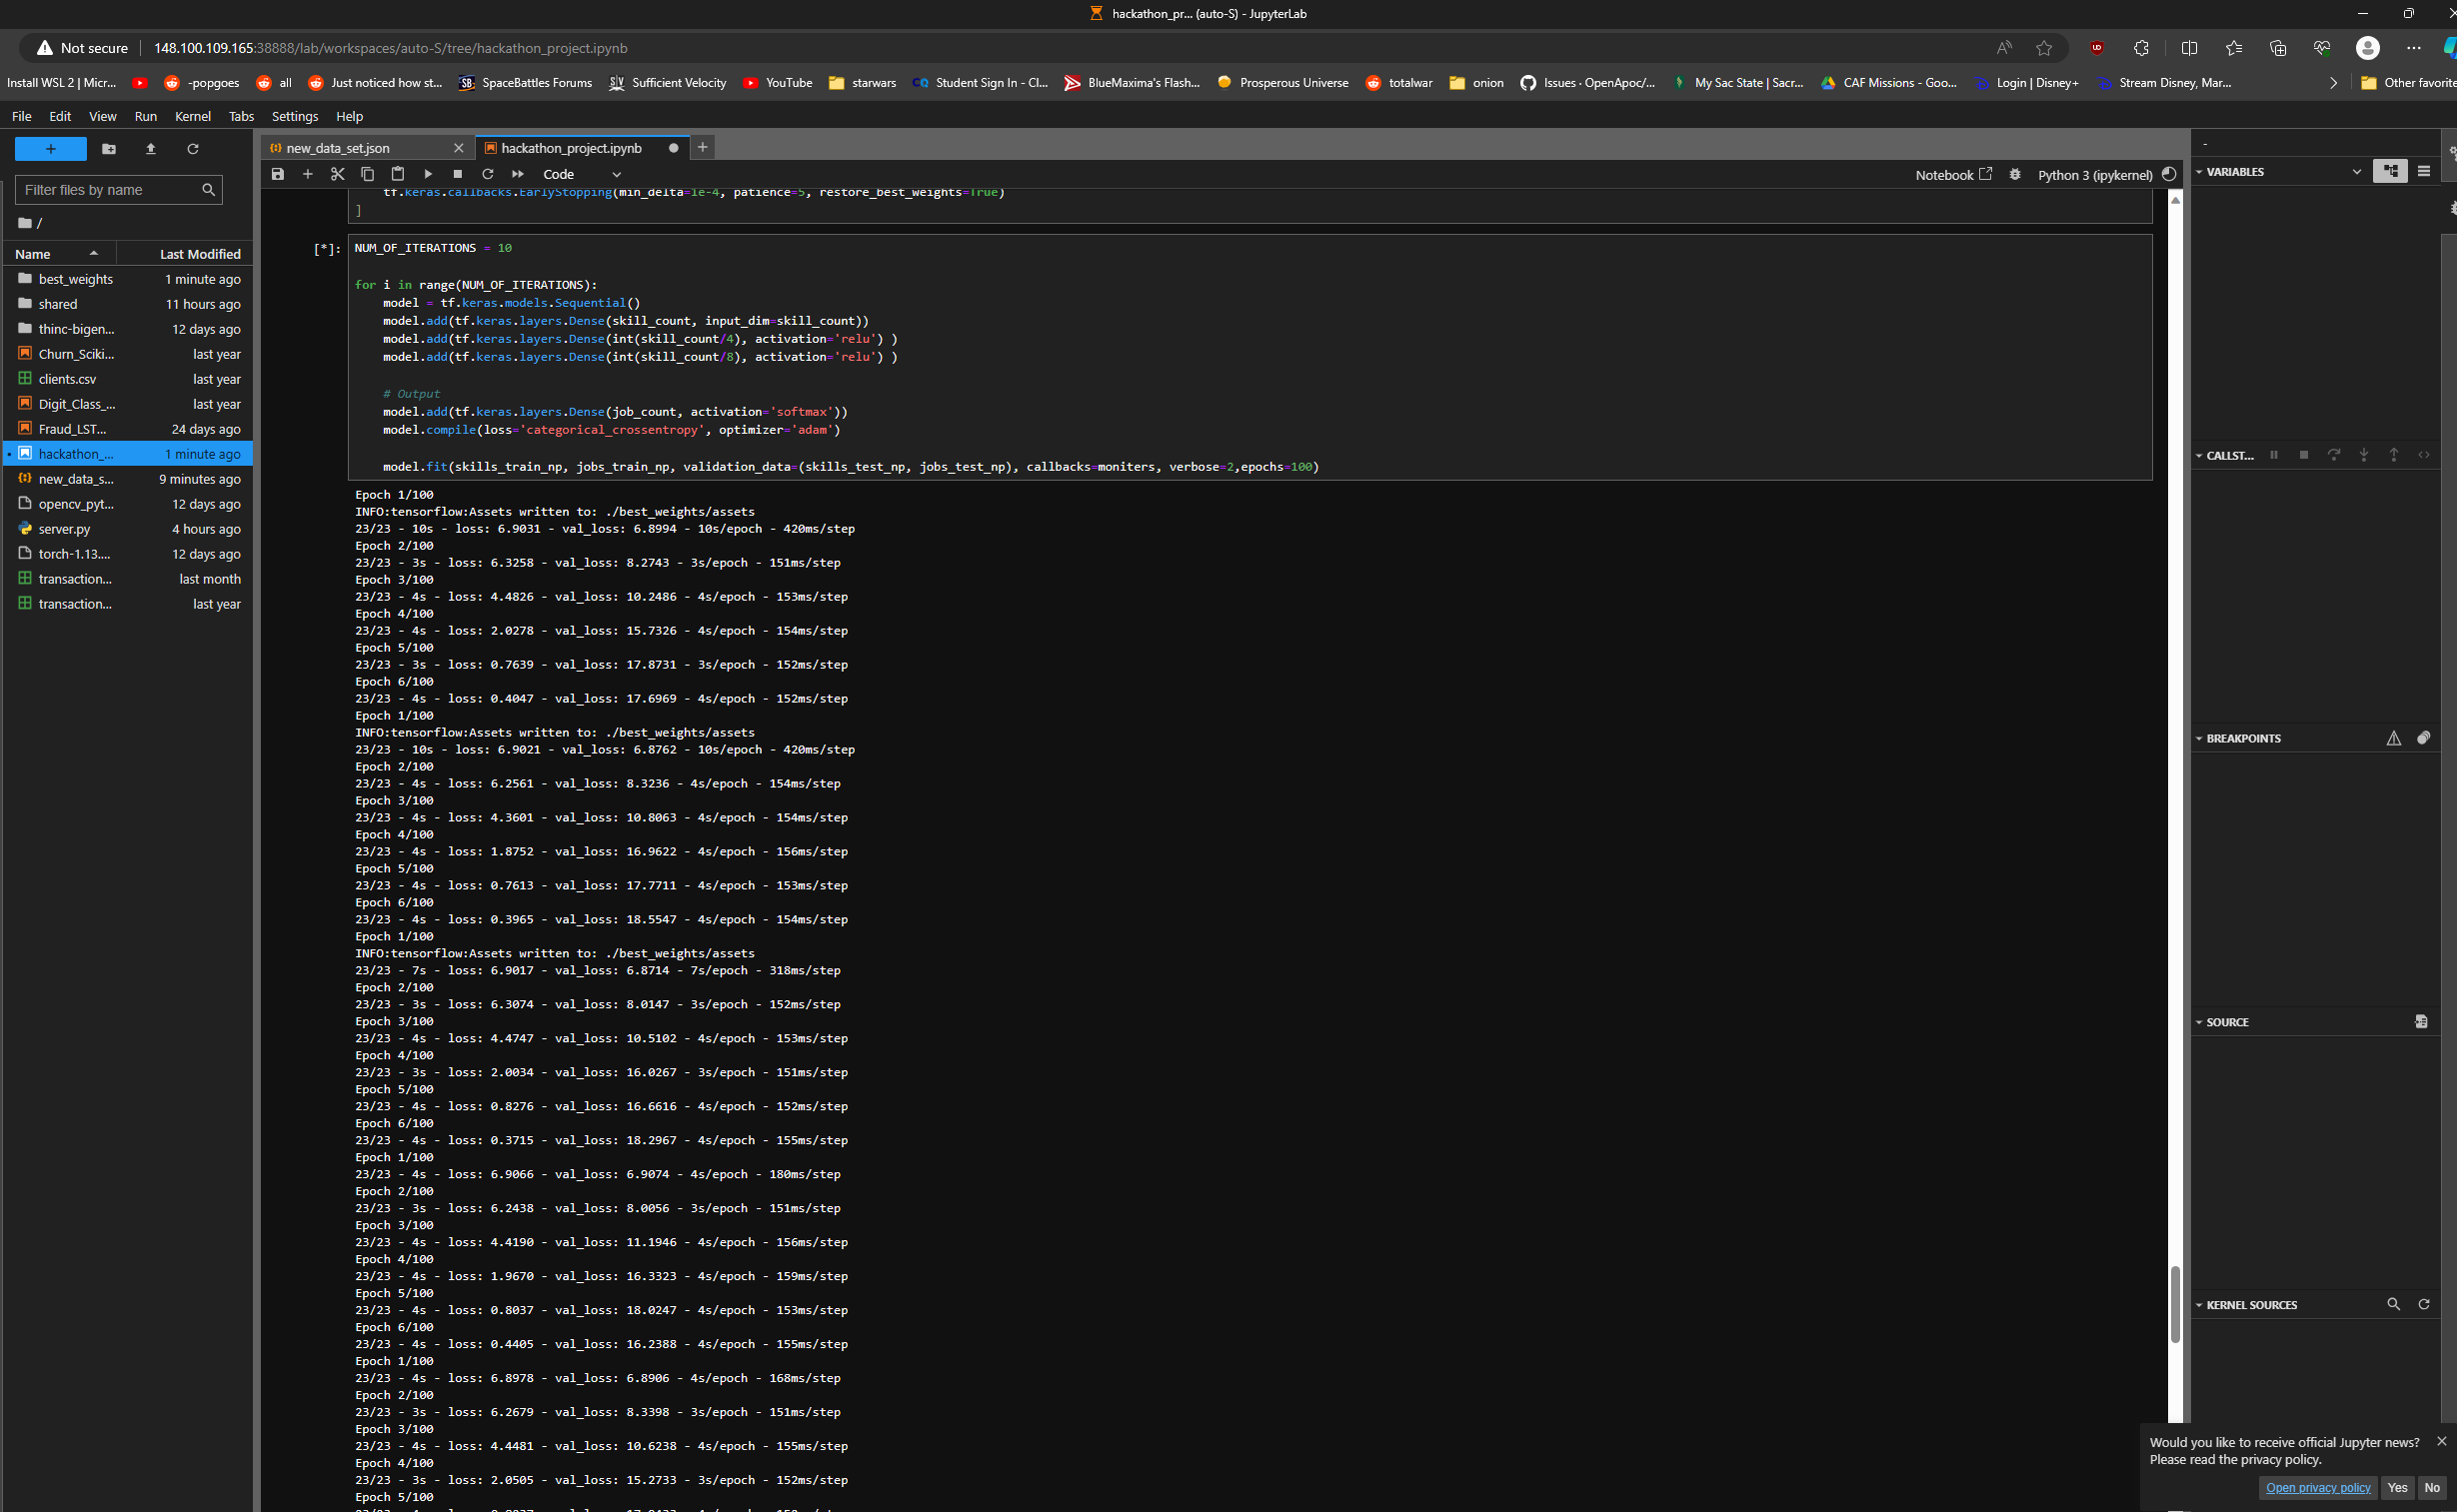Open the cell type Code dropdown
Viewport: 2457px width, 1512px height.
pos(582,174)
